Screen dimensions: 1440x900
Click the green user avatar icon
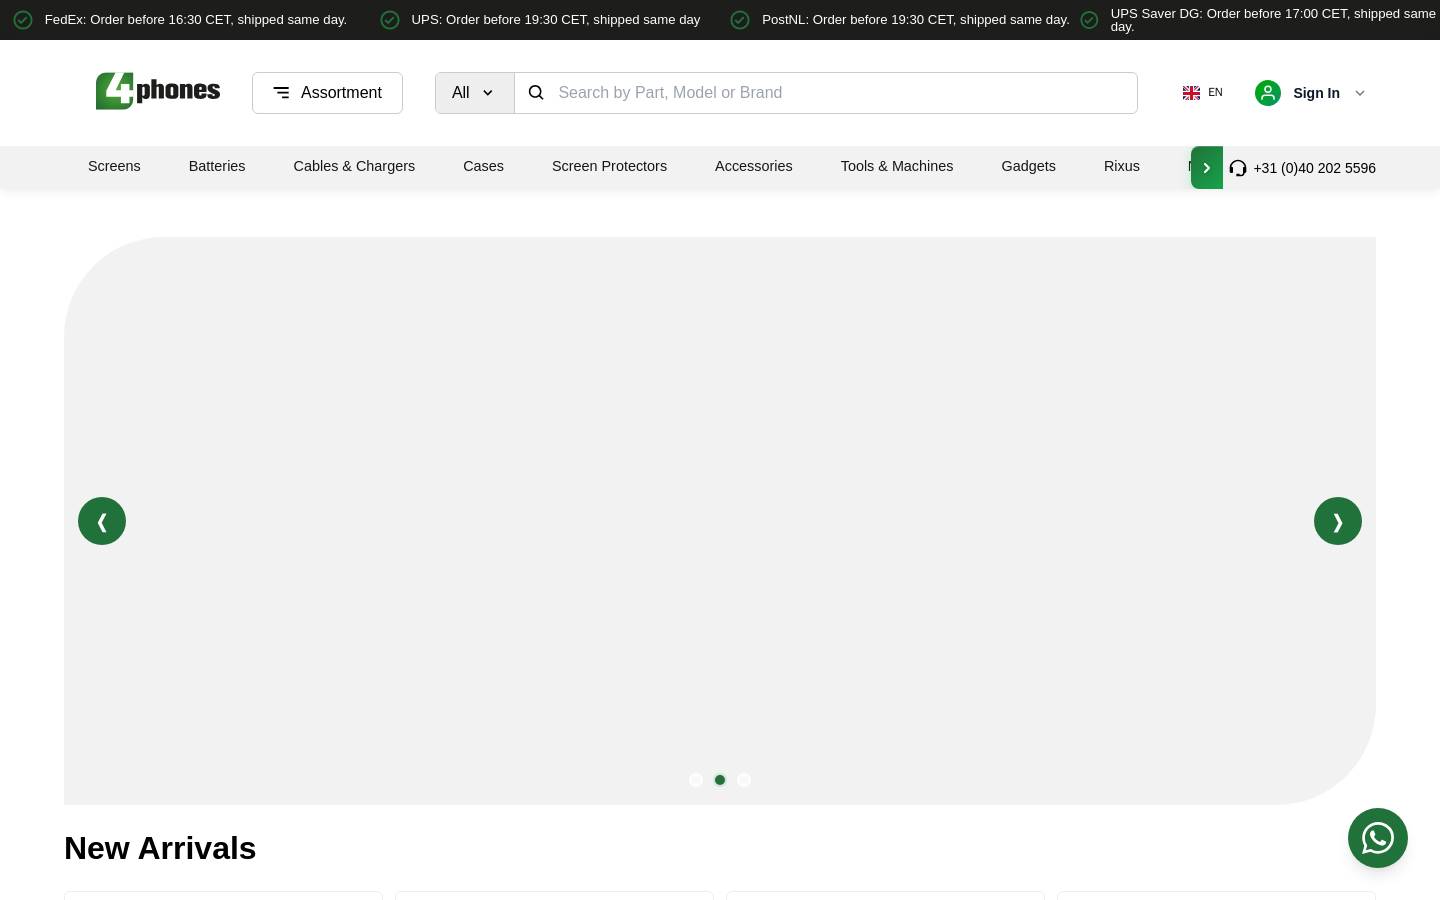point(1268,93)
